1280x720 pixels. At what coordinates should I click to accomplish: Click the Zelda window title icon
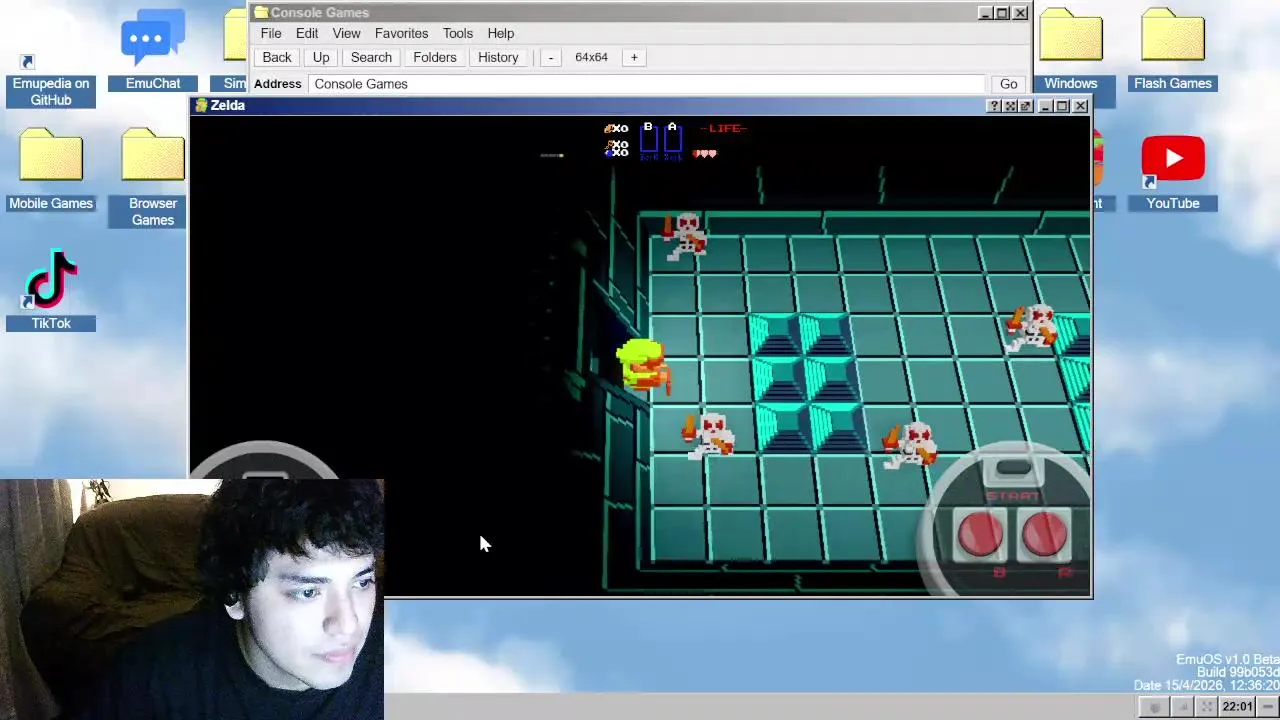(x=201, y=106)
